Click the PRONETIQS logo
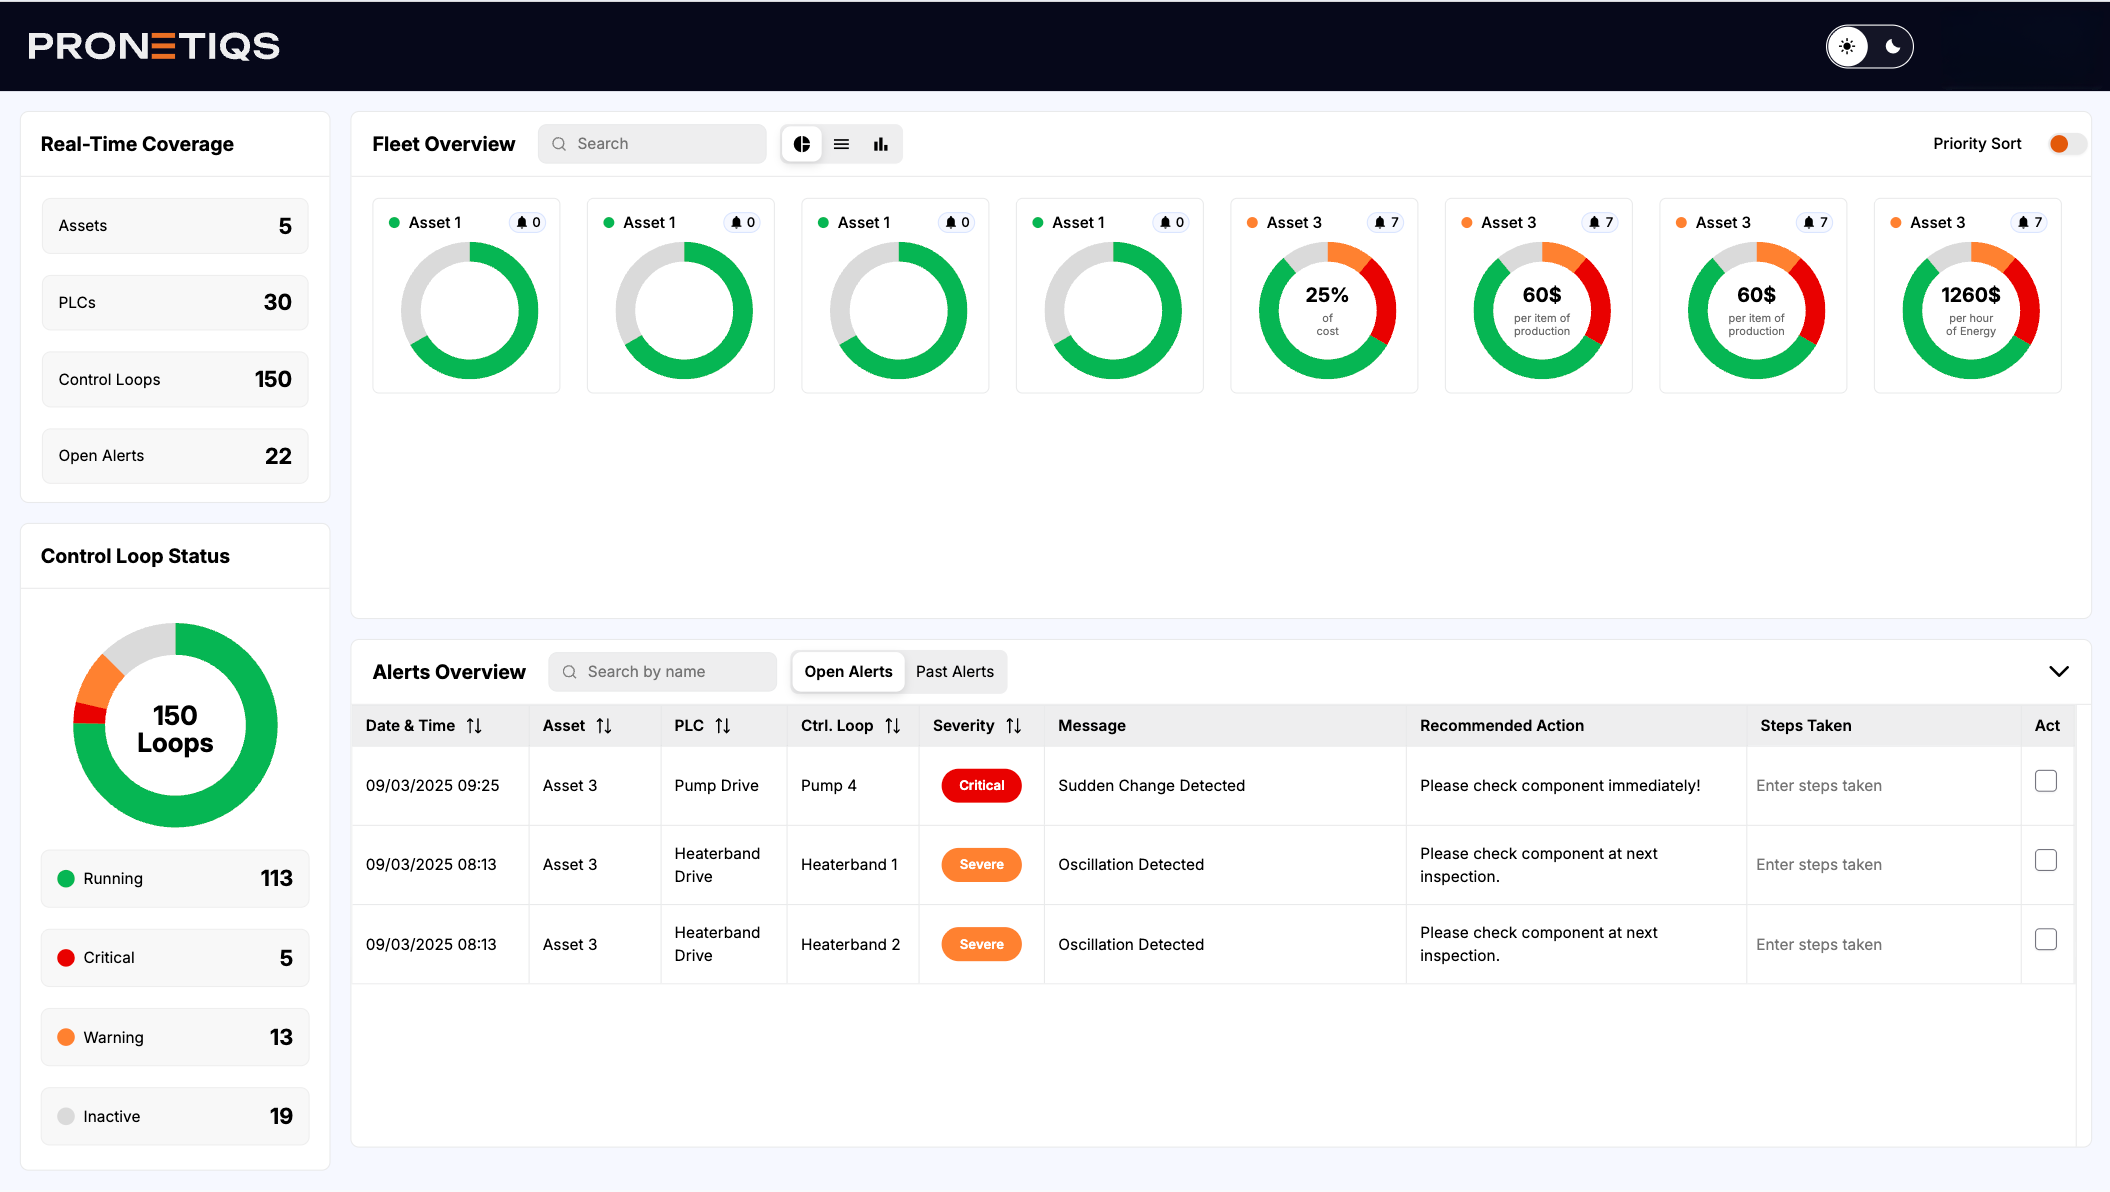Screen dimensions: 2110x1192 pos(154,46)
